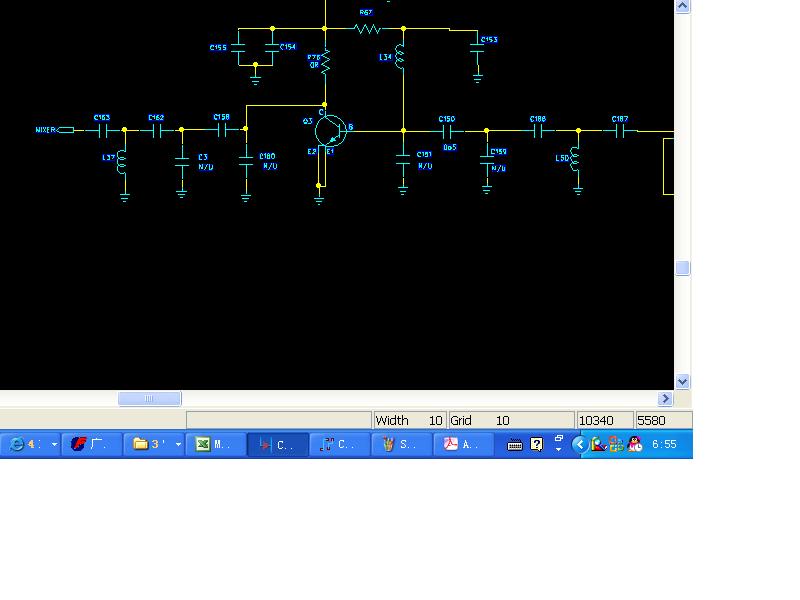The width and height of the screenshot is (800, 600).
Task: Select inductor L50
Action: [575, 158]
